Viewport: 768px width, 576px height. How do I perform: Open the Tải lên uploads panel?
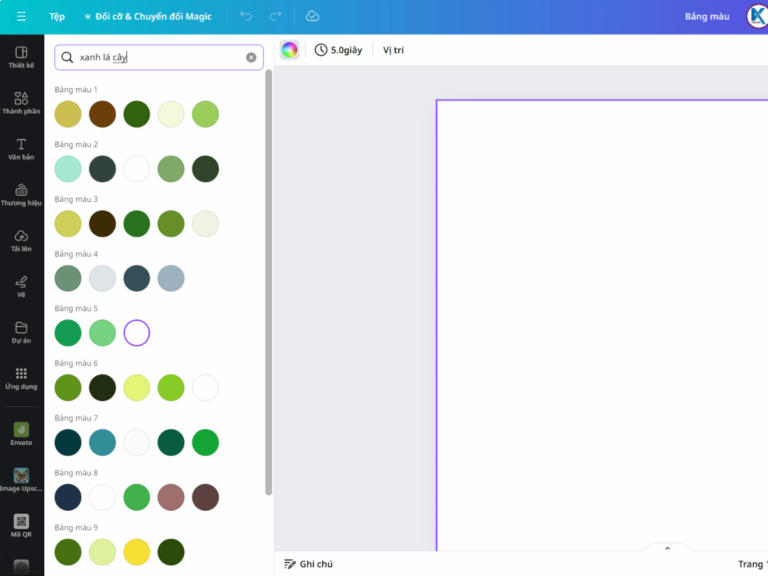[21, 240]
